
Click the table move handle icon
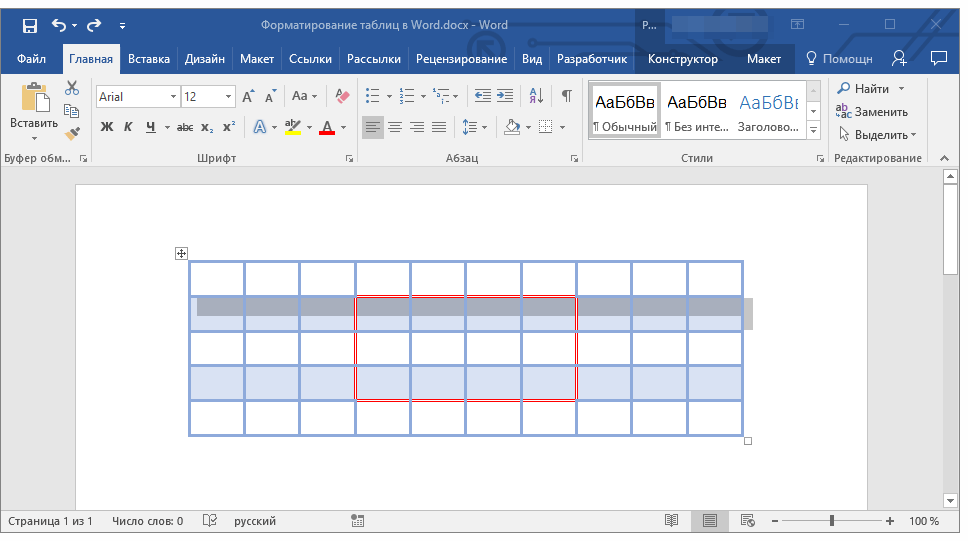click(x=181, y=254)
